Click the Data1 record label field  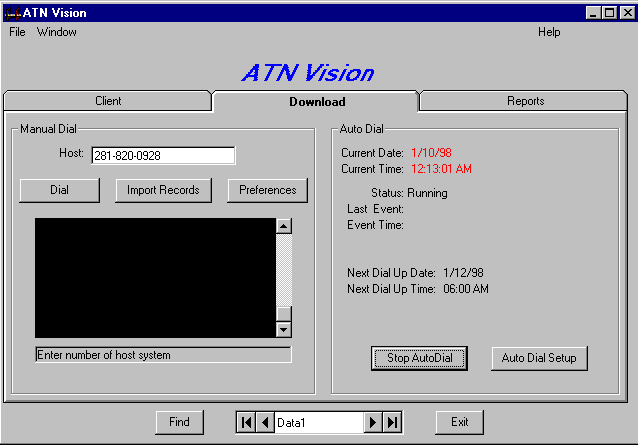point(319,423)
